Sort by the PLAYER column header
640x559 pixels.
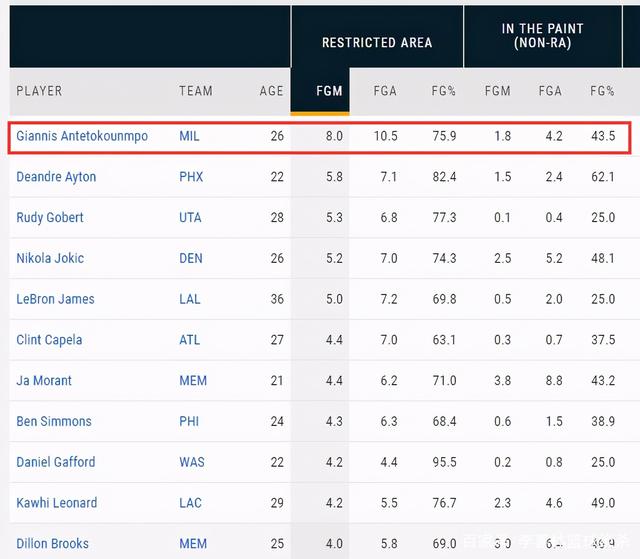pyautogui.click(x=39, y=91)
